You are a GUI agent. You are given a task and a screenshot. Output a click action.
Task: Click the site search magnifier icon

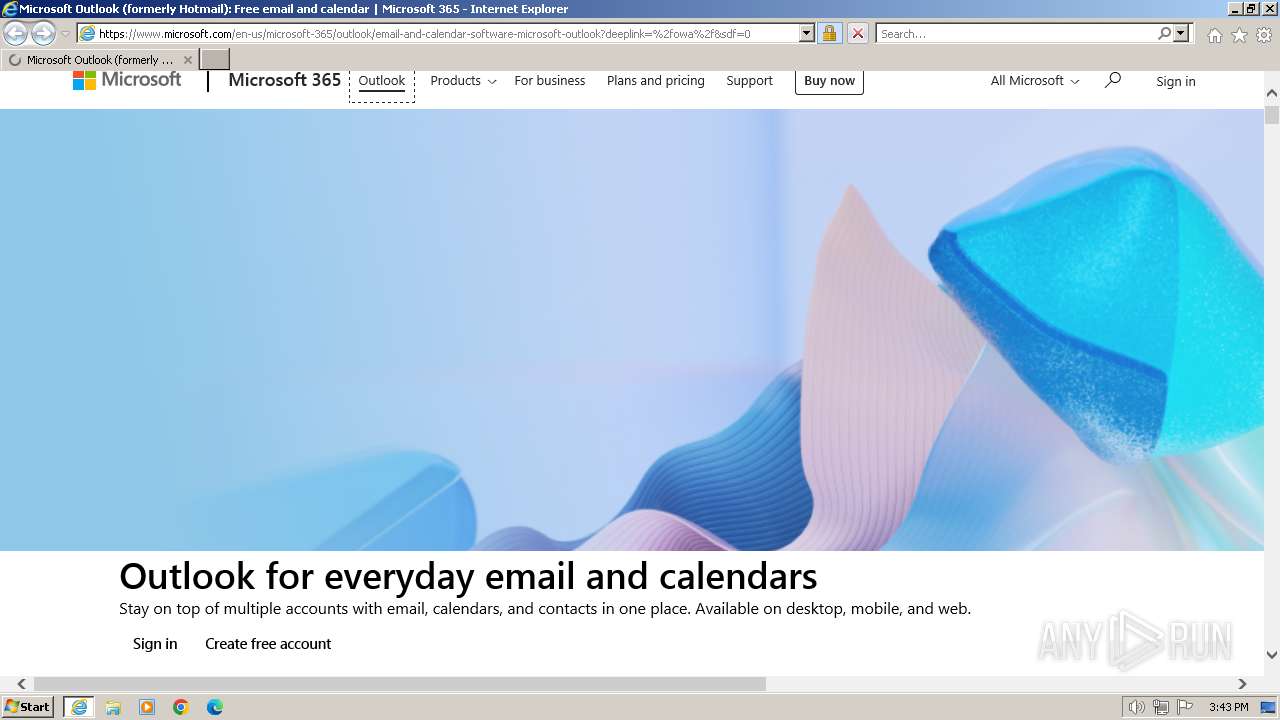1112,80
